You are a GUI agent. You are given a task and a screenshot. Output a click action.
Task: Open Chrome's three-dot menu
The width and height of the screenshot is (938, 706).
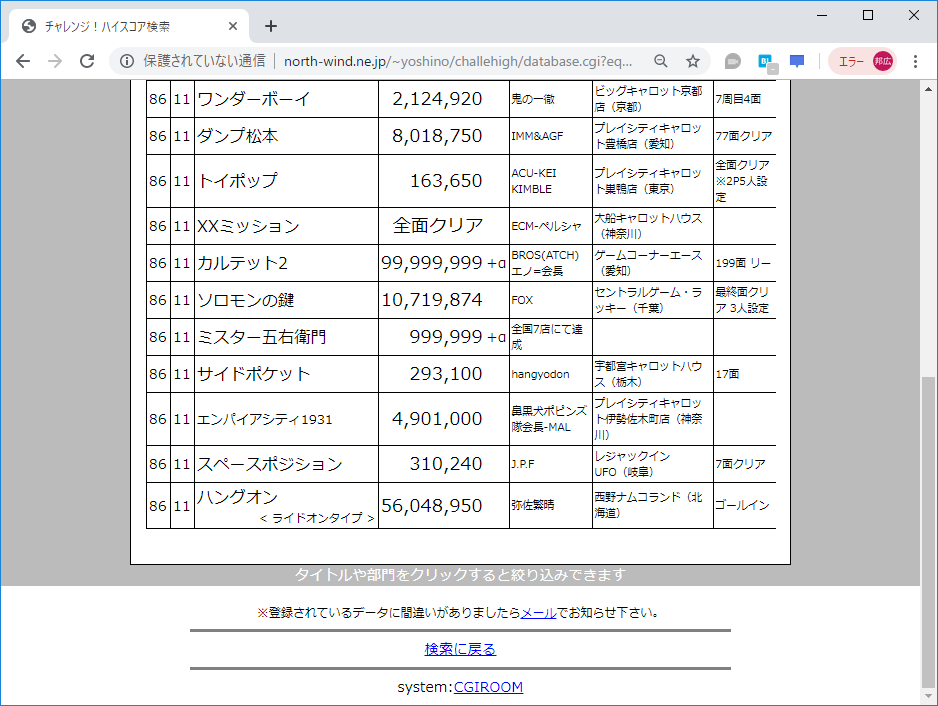pos(917,61)
